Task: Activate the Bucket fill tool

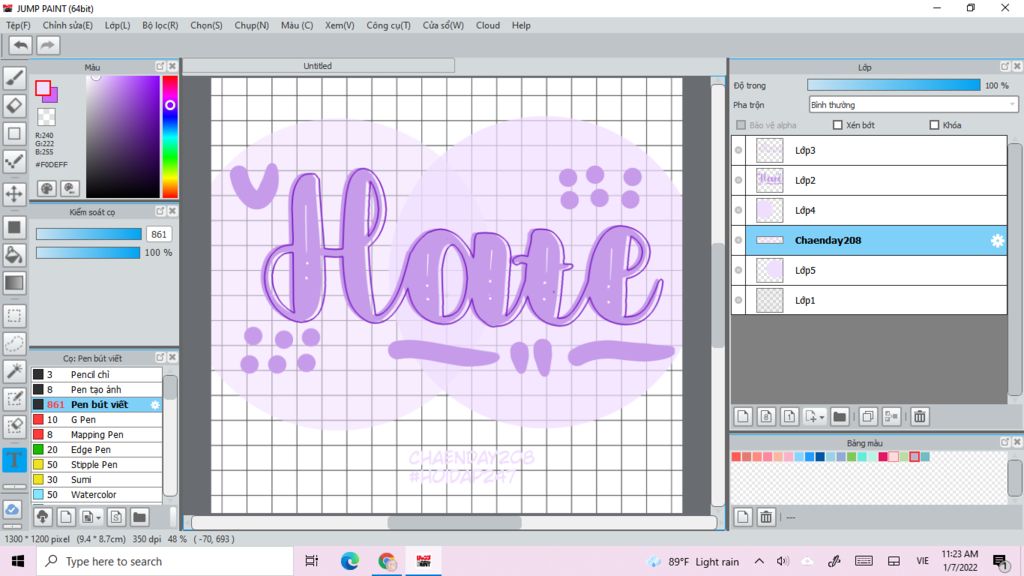Action: pos(14,255)
